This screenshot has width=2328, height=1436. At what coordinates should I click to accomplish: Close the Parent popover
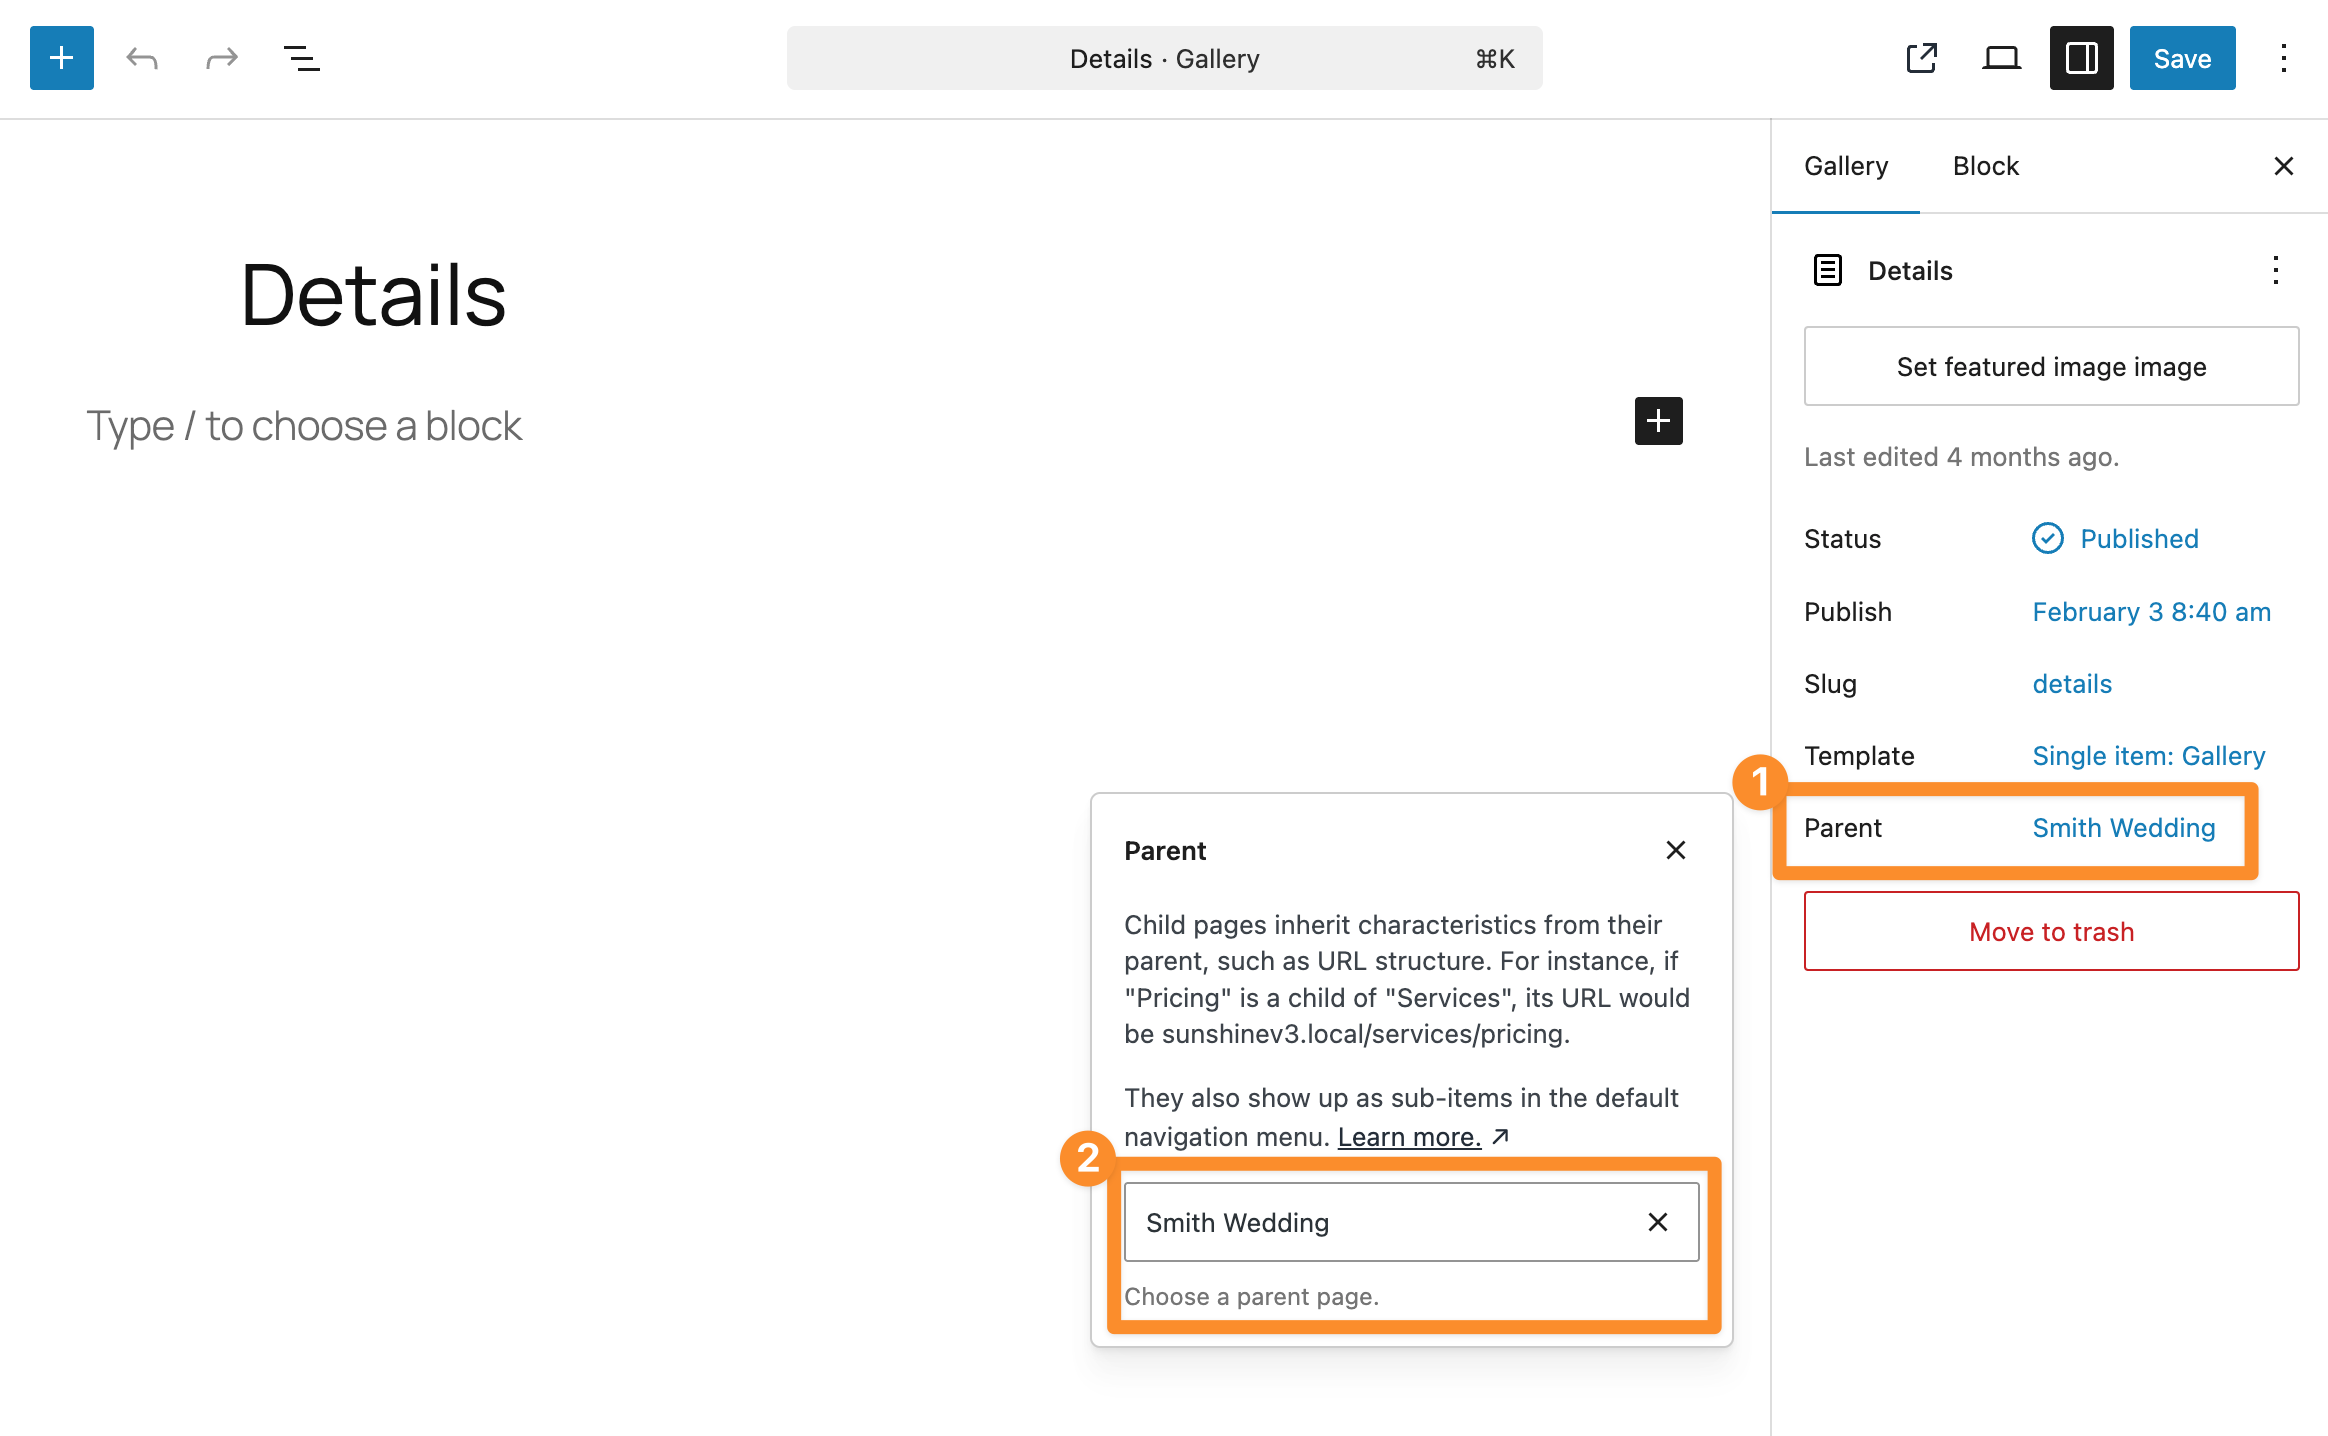coord(1676,850)
